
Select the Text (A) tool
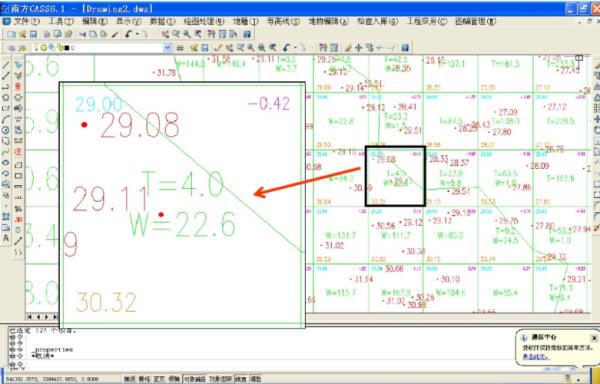[x=6, y=238]
